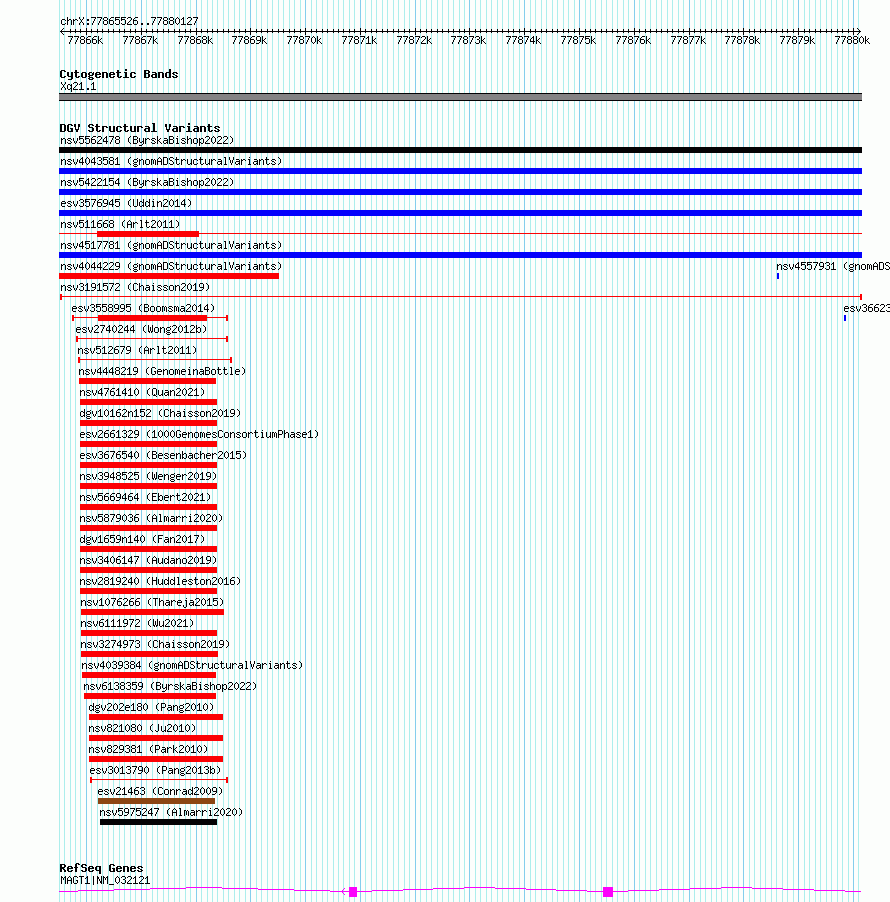Click the esv3013790 (Pang2013b) label
This screenshot has height=902, width=890.
[155, 770]
